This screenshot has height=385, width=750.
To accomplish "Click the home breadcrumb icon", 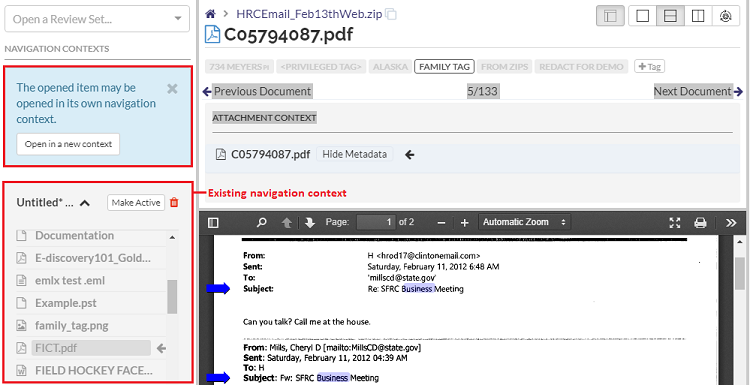I will [x=210, y=14].
